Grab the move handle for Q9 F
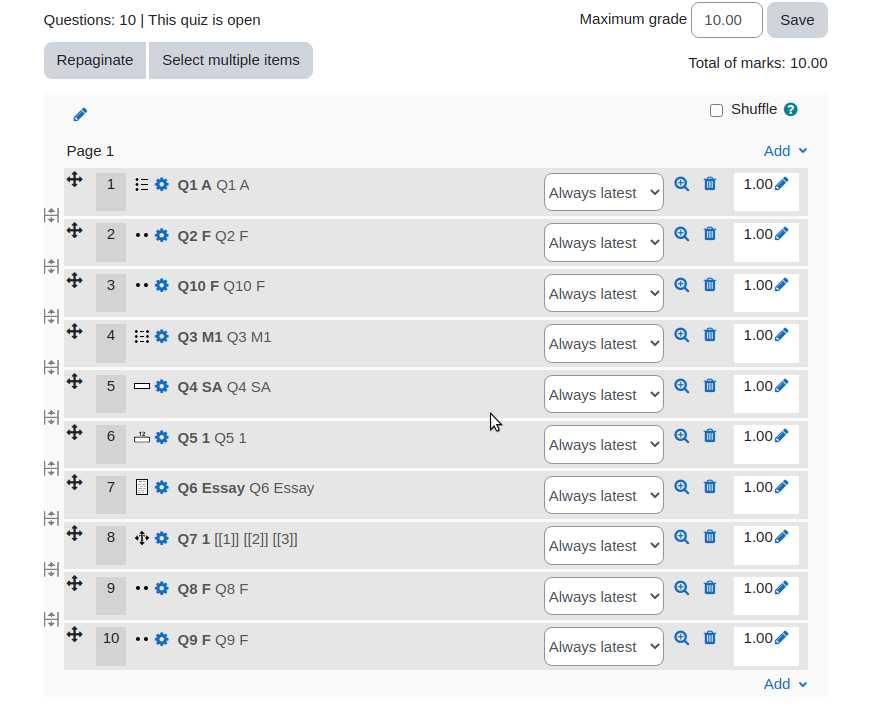Screen dimensions: 875x714 tap(75, 635)
